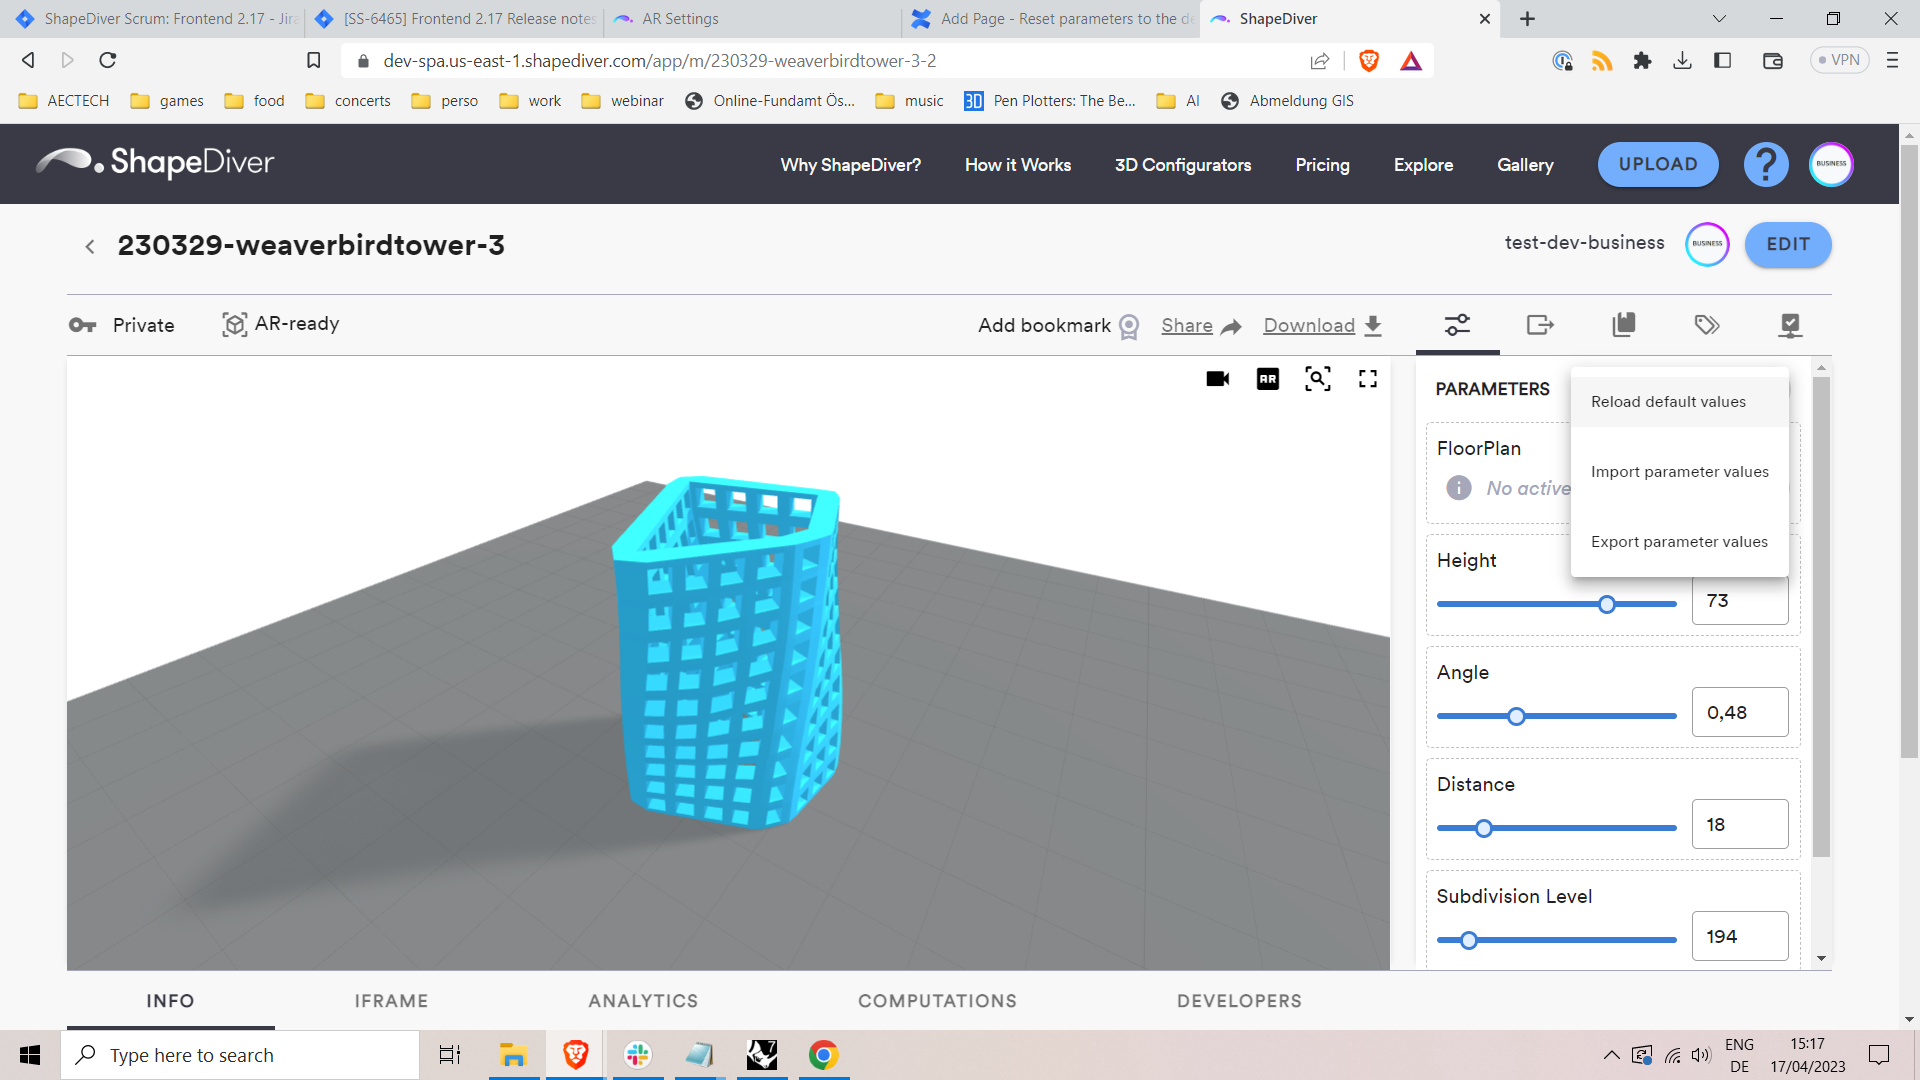Switch to the ANALYTICS tab
The height and width of the screenshot is (1080, 1920).
643,1001
